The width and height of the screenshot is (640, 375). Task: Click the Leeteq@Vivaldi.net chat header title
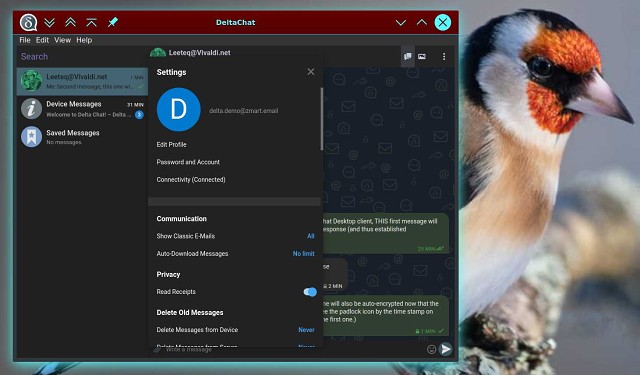(200, 53)
